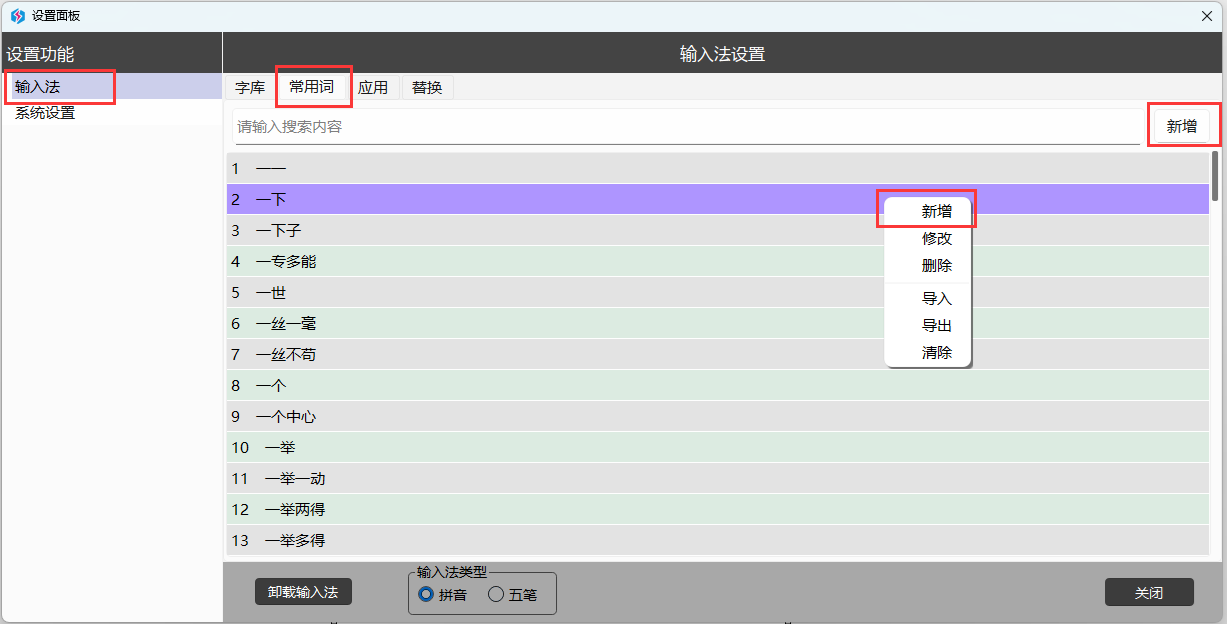Viewport: 1227px width, 624px height.
Task: Select 五笔 input method type
Action: (x=496, y=594)
